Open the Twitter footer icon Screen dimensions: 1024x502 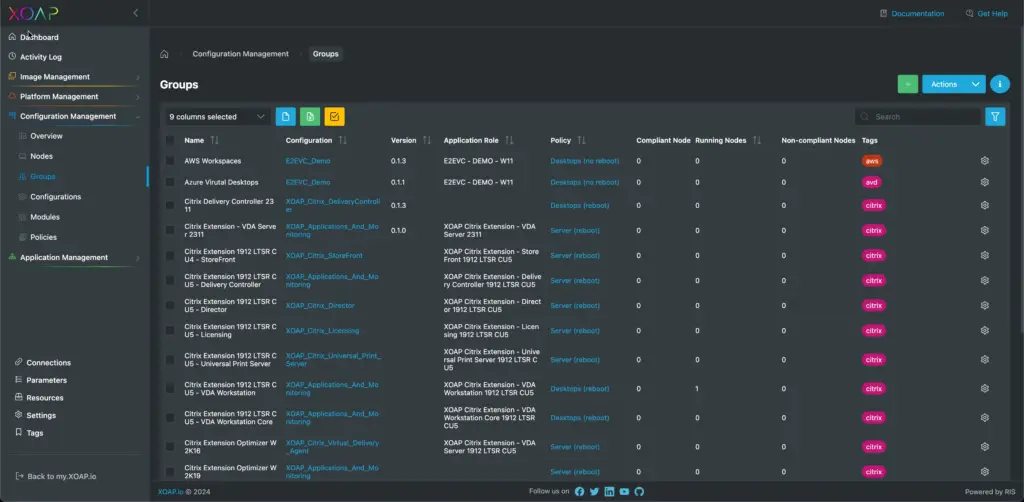click(x=594, y=492)
